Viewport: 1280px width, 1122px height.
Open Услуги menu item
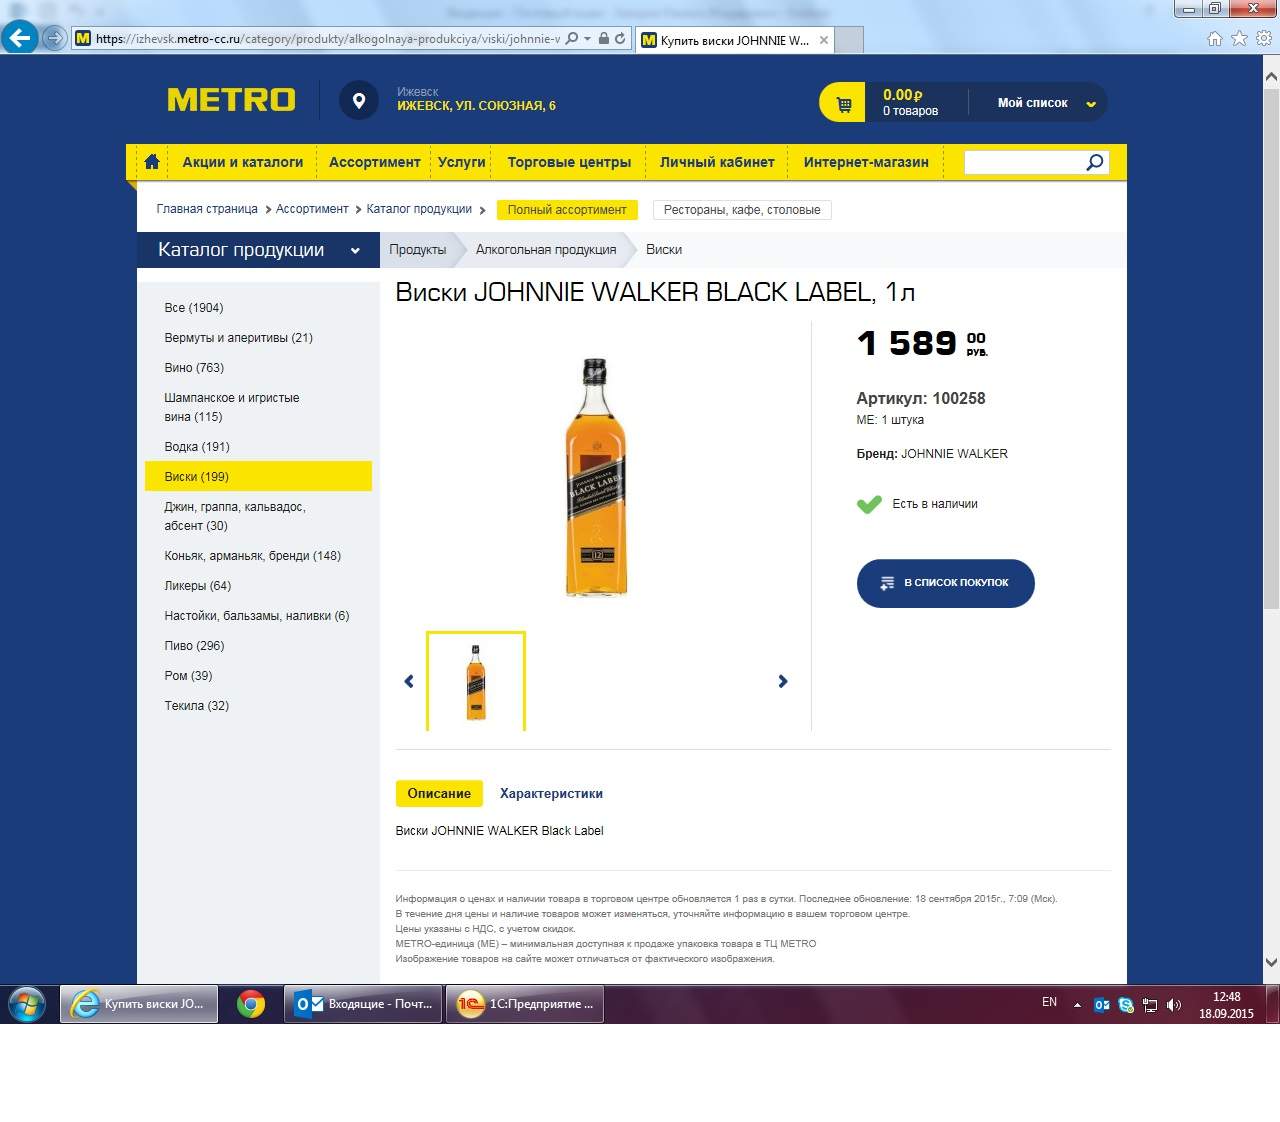462,162
